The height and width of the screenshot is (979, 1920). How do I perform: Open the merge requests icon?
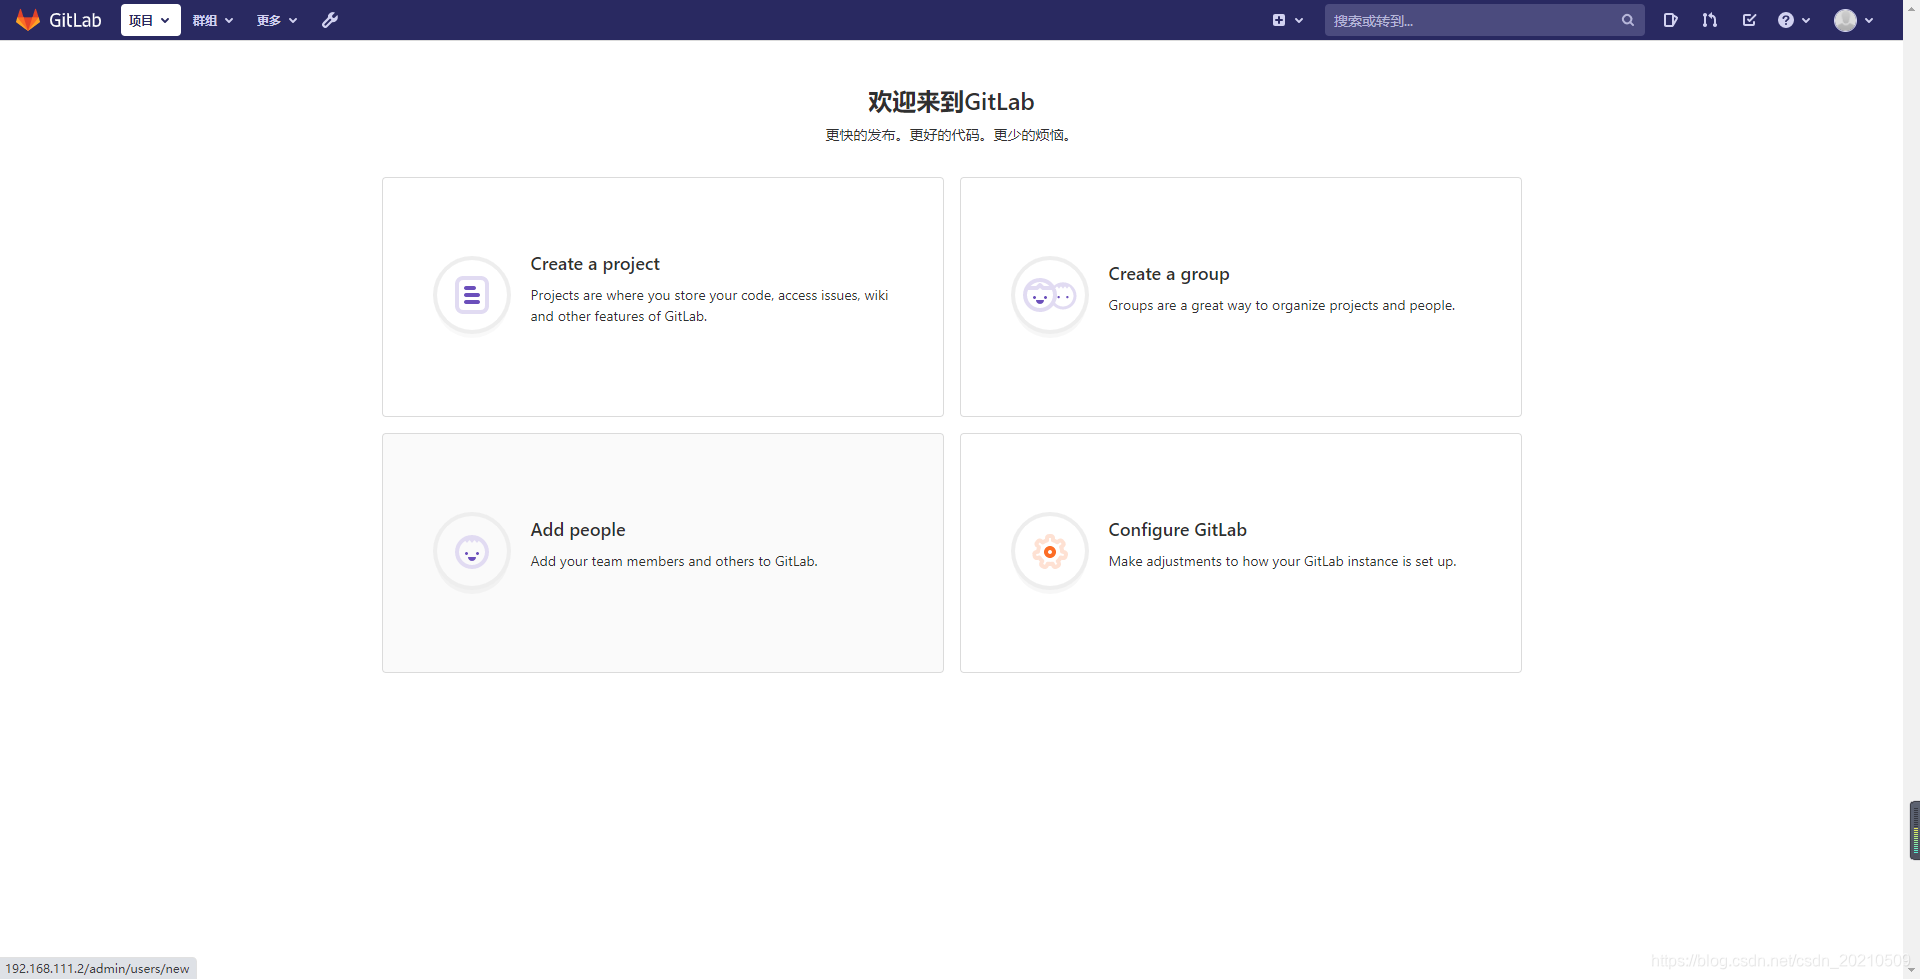pyautogui.click(x=1710, y=20)
